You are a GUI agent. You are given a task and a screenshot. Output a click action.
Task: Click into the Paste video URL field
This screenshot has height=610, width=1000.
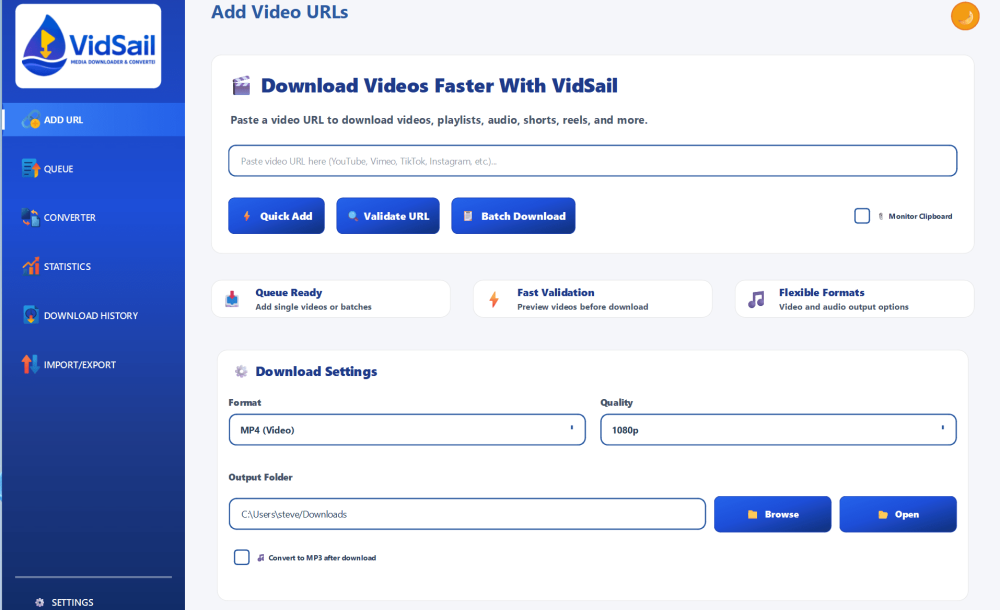tap(592, 161)
